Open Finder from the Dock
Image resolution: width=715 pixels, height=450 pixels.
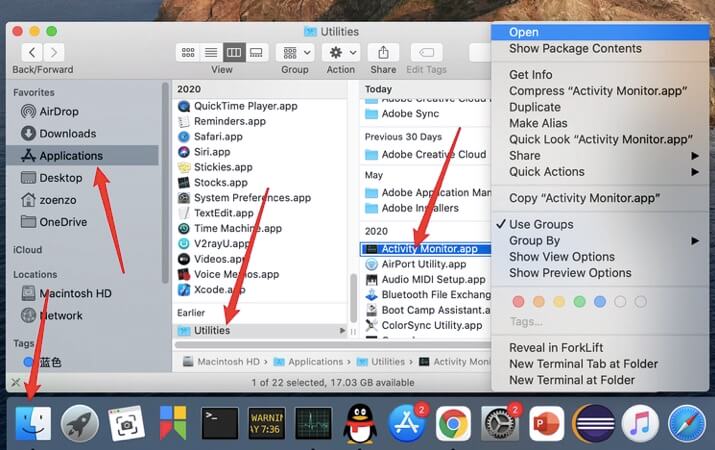click(x=33, y=424)
